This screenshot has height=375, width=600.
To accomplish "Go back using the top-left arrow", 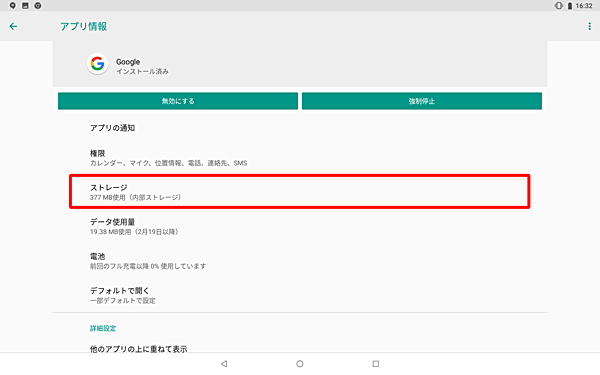I will (x=13, y=26).
